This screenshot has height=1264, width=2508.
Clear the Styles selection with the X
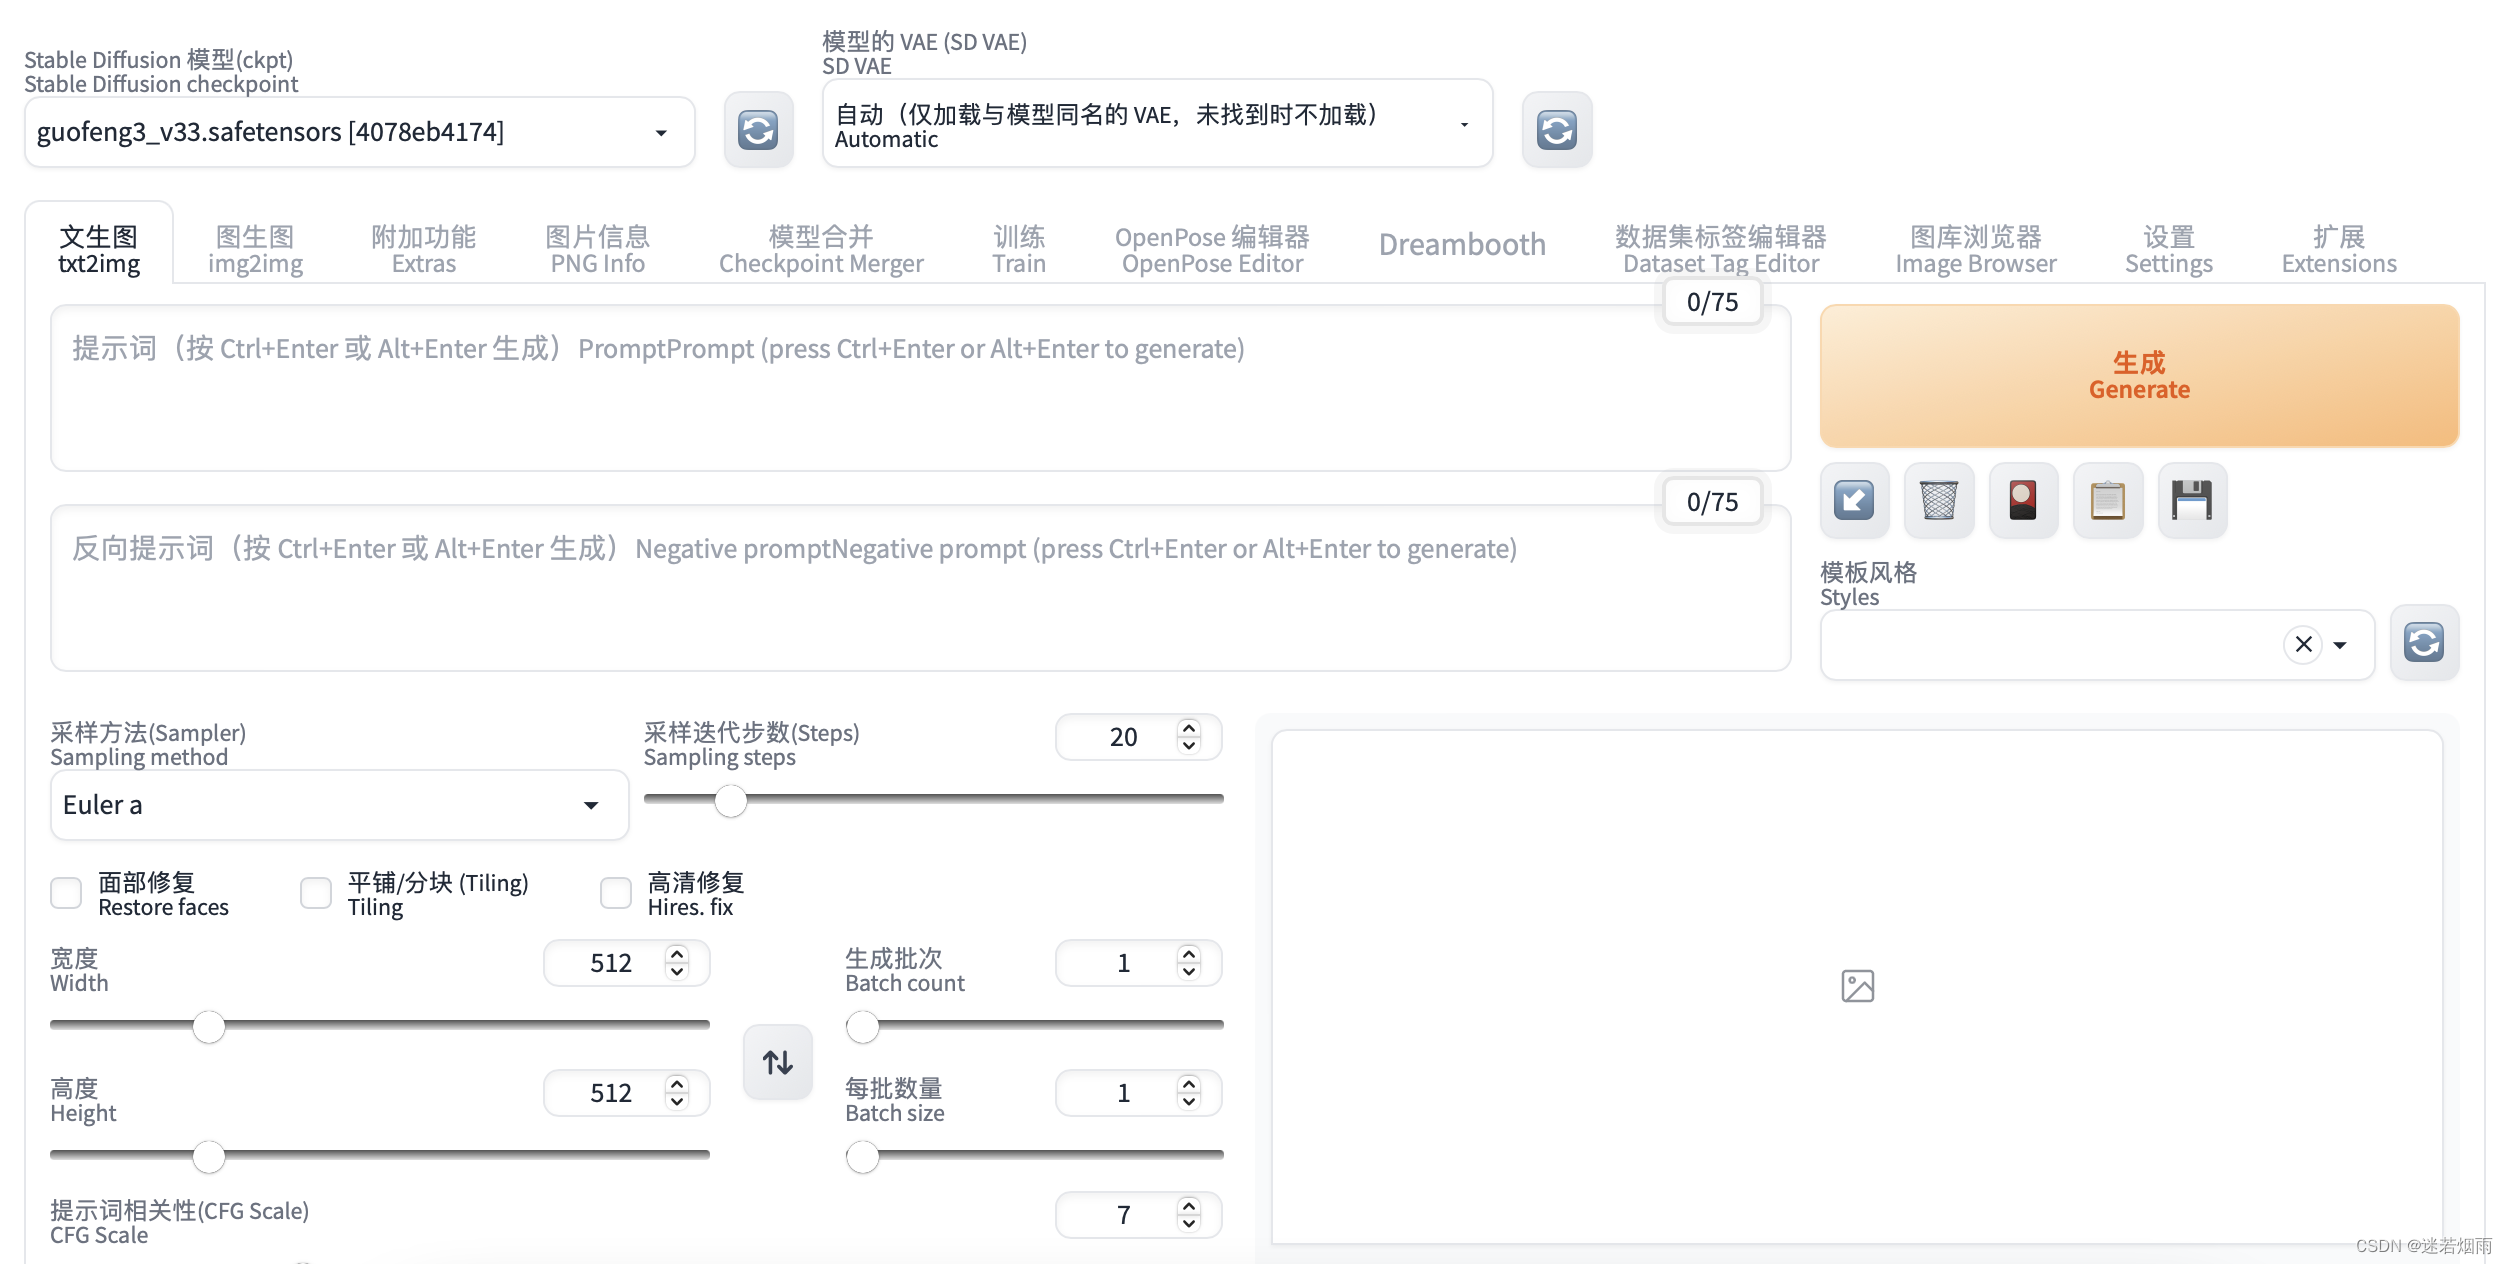[2304, 644]
